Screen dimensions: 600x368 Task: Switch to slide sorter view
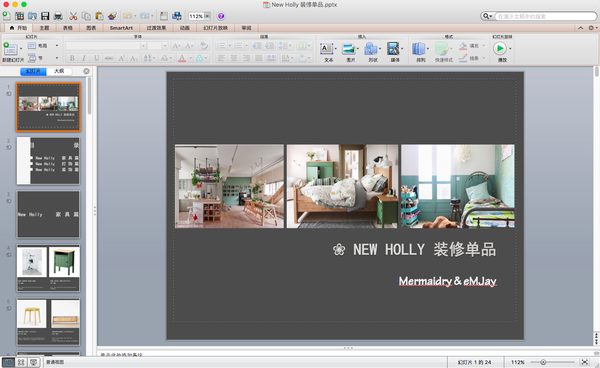(x=21, y=362)
